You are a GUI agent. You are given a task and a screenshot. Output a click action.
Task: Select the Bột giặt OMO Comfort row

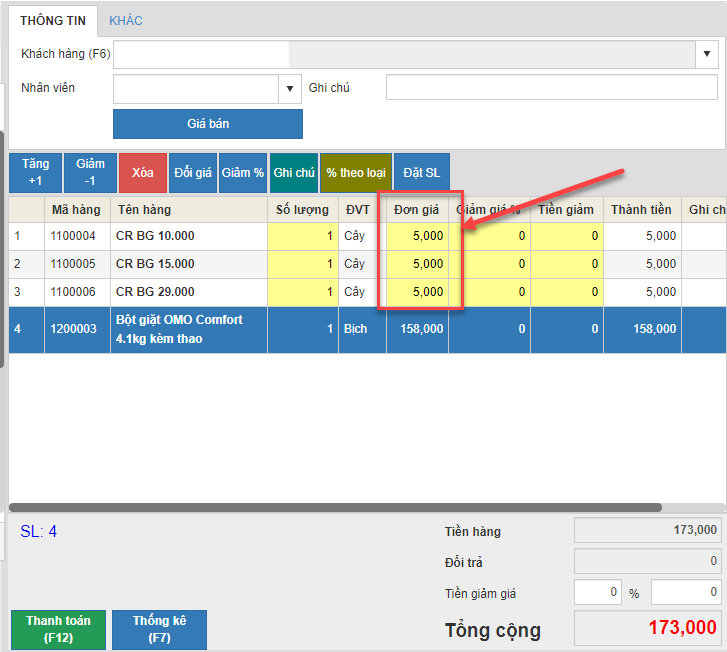180,329
